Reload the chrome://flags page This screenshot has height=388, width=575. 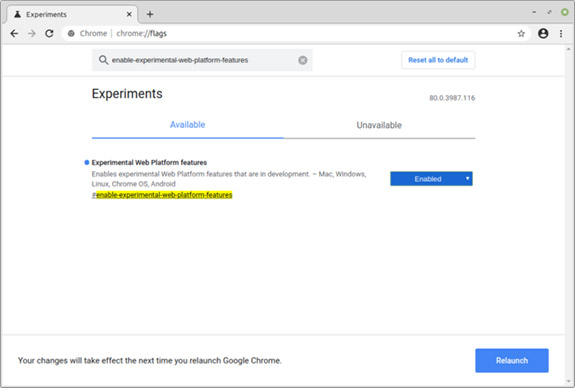tap(49, 33)
